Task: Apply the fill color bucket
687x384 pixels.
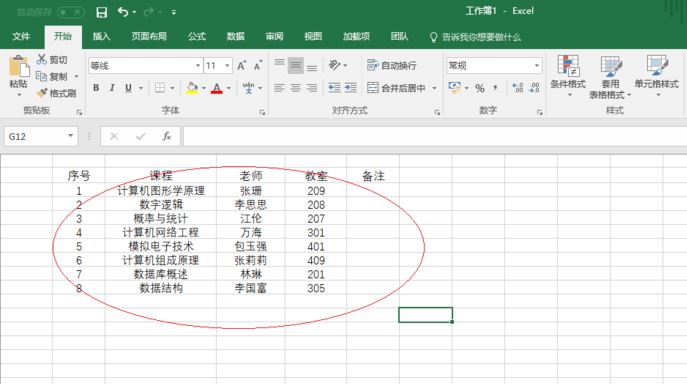Action: [x=192, y=88]
